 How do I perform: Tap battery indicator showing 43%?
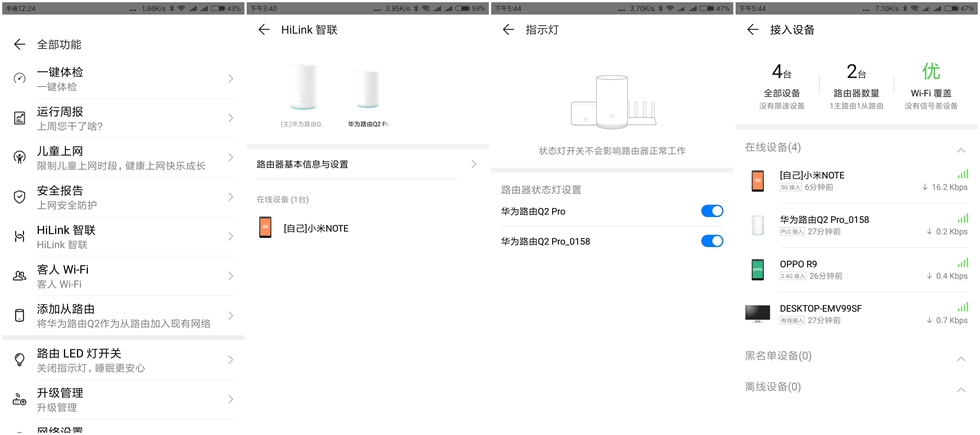coord(226,9)
